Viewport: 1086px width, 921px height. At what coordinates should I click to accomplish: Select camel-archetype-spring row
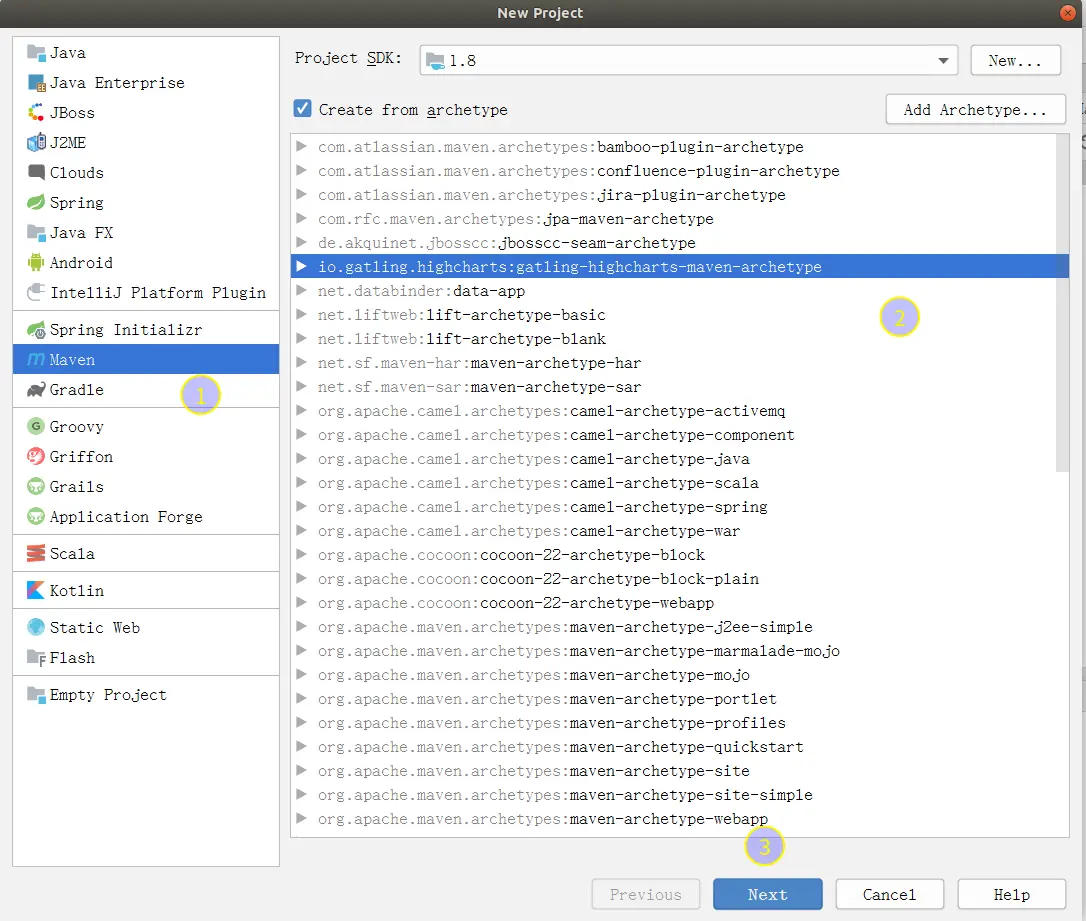coord(673,507)
